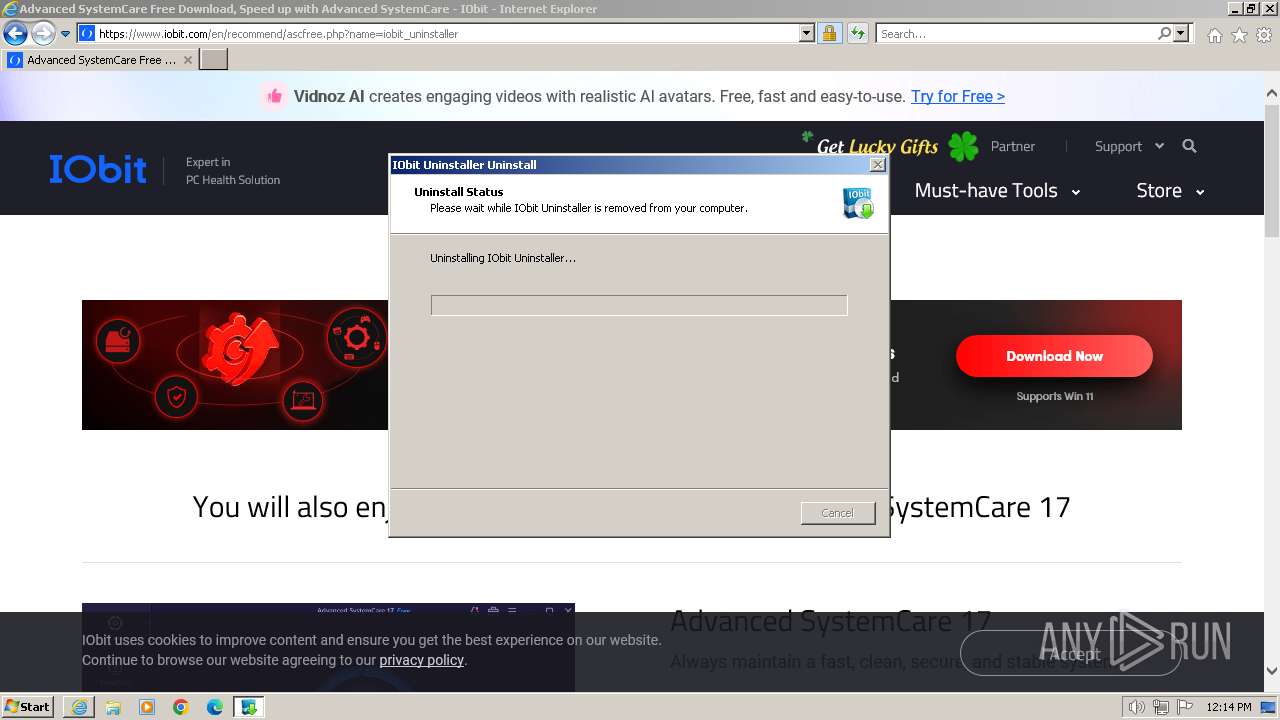Click the thumbs-up Vidnoz icon

pos(273,96)
